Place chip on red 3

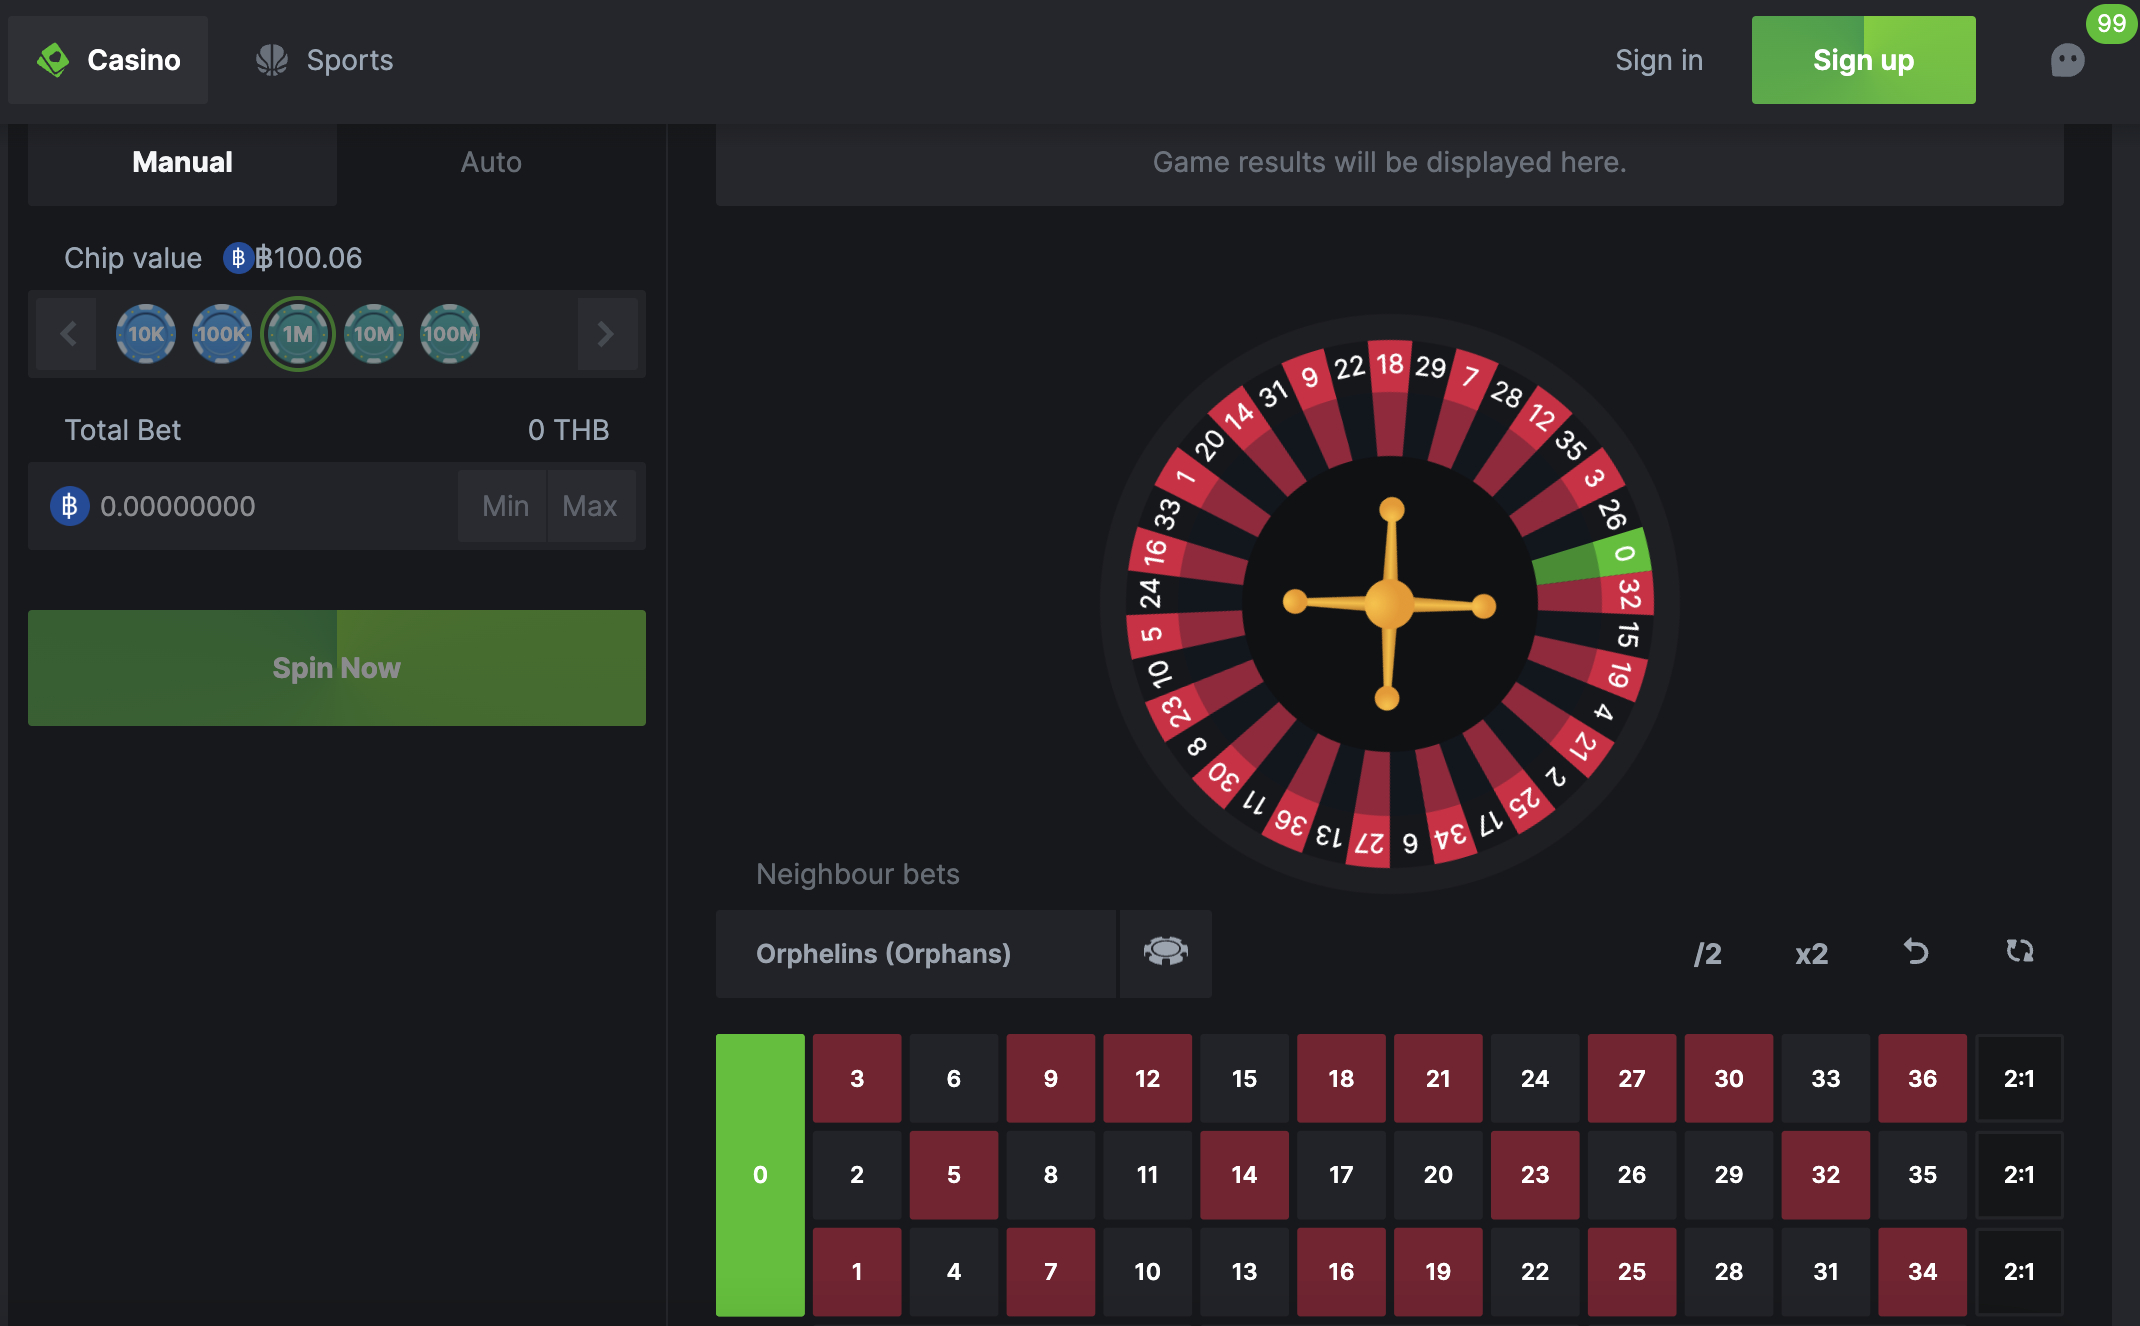(857, 1078)
